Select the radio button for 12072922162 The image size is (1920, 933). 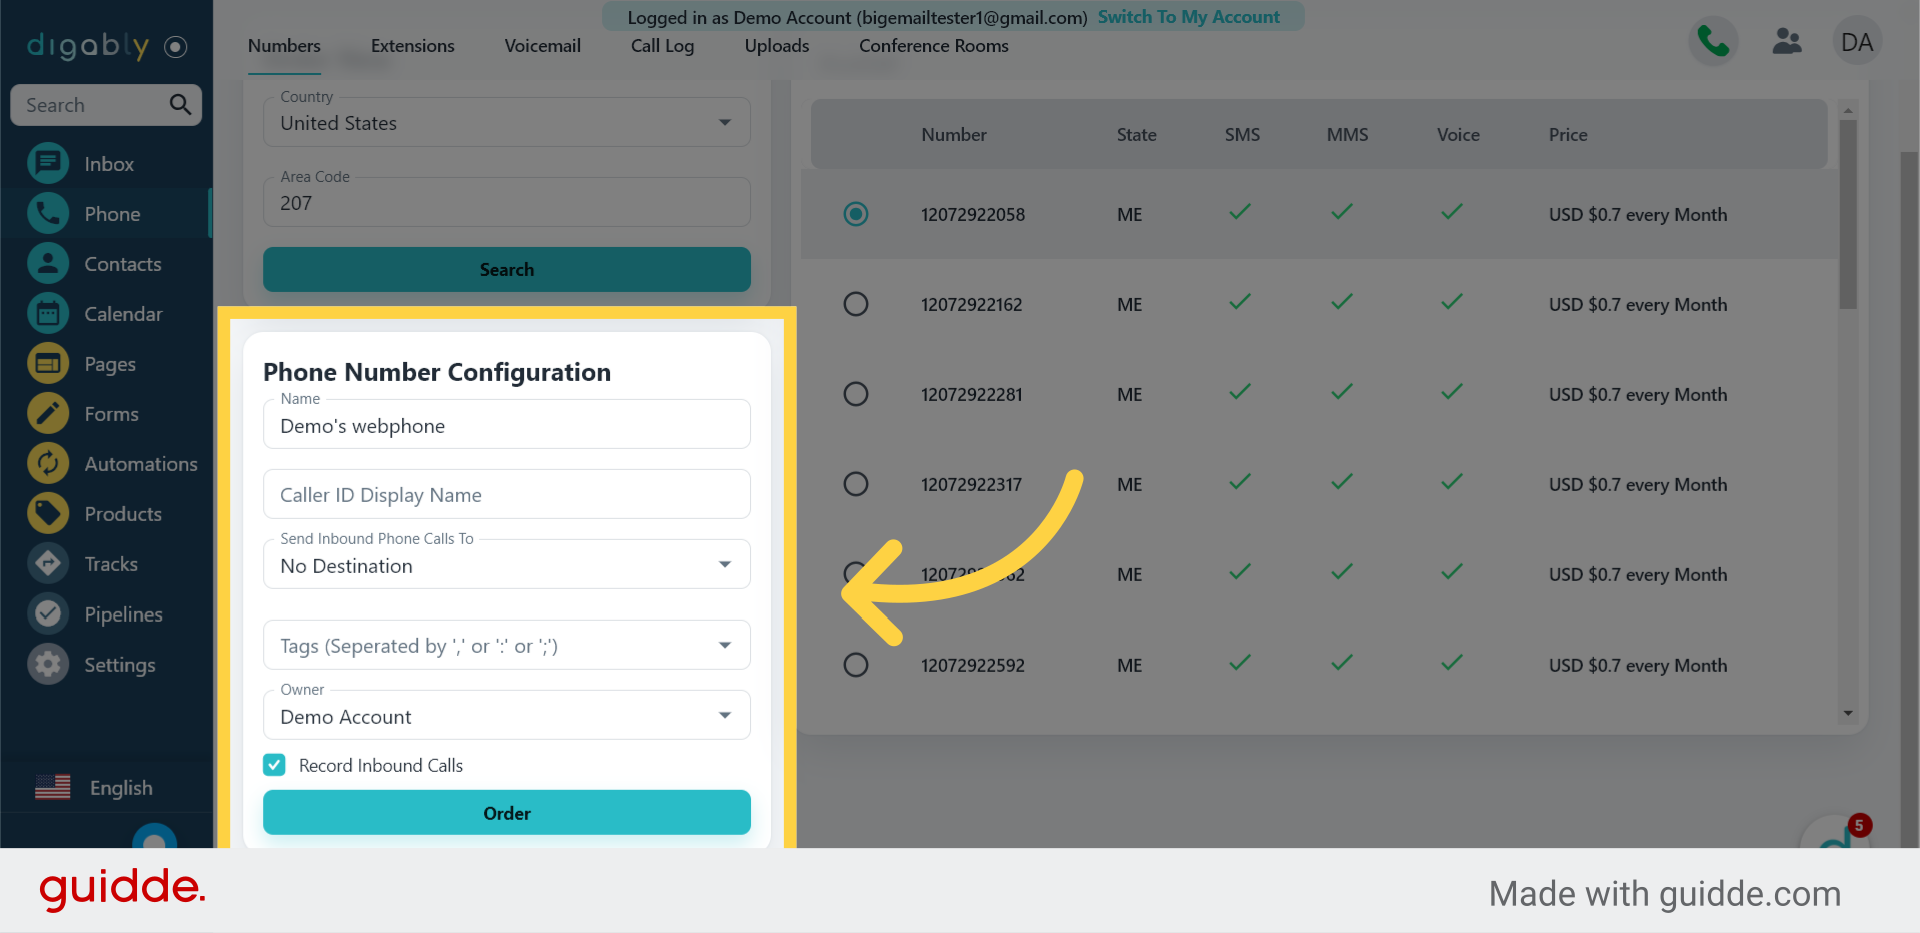click(x=856, y=304)
